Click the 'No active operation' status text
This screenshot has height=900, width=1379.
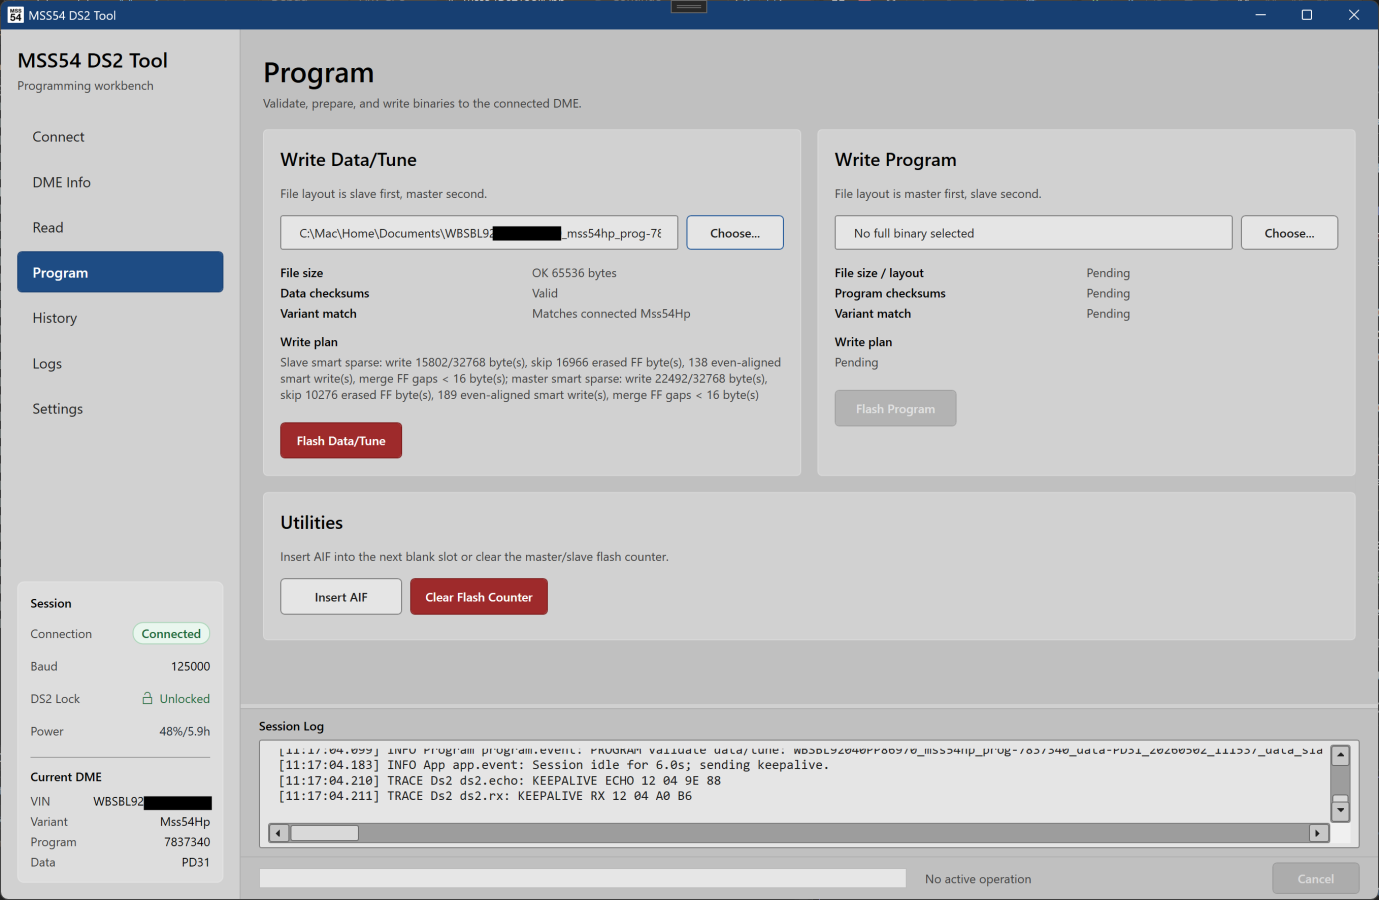[x=978, y=879]
